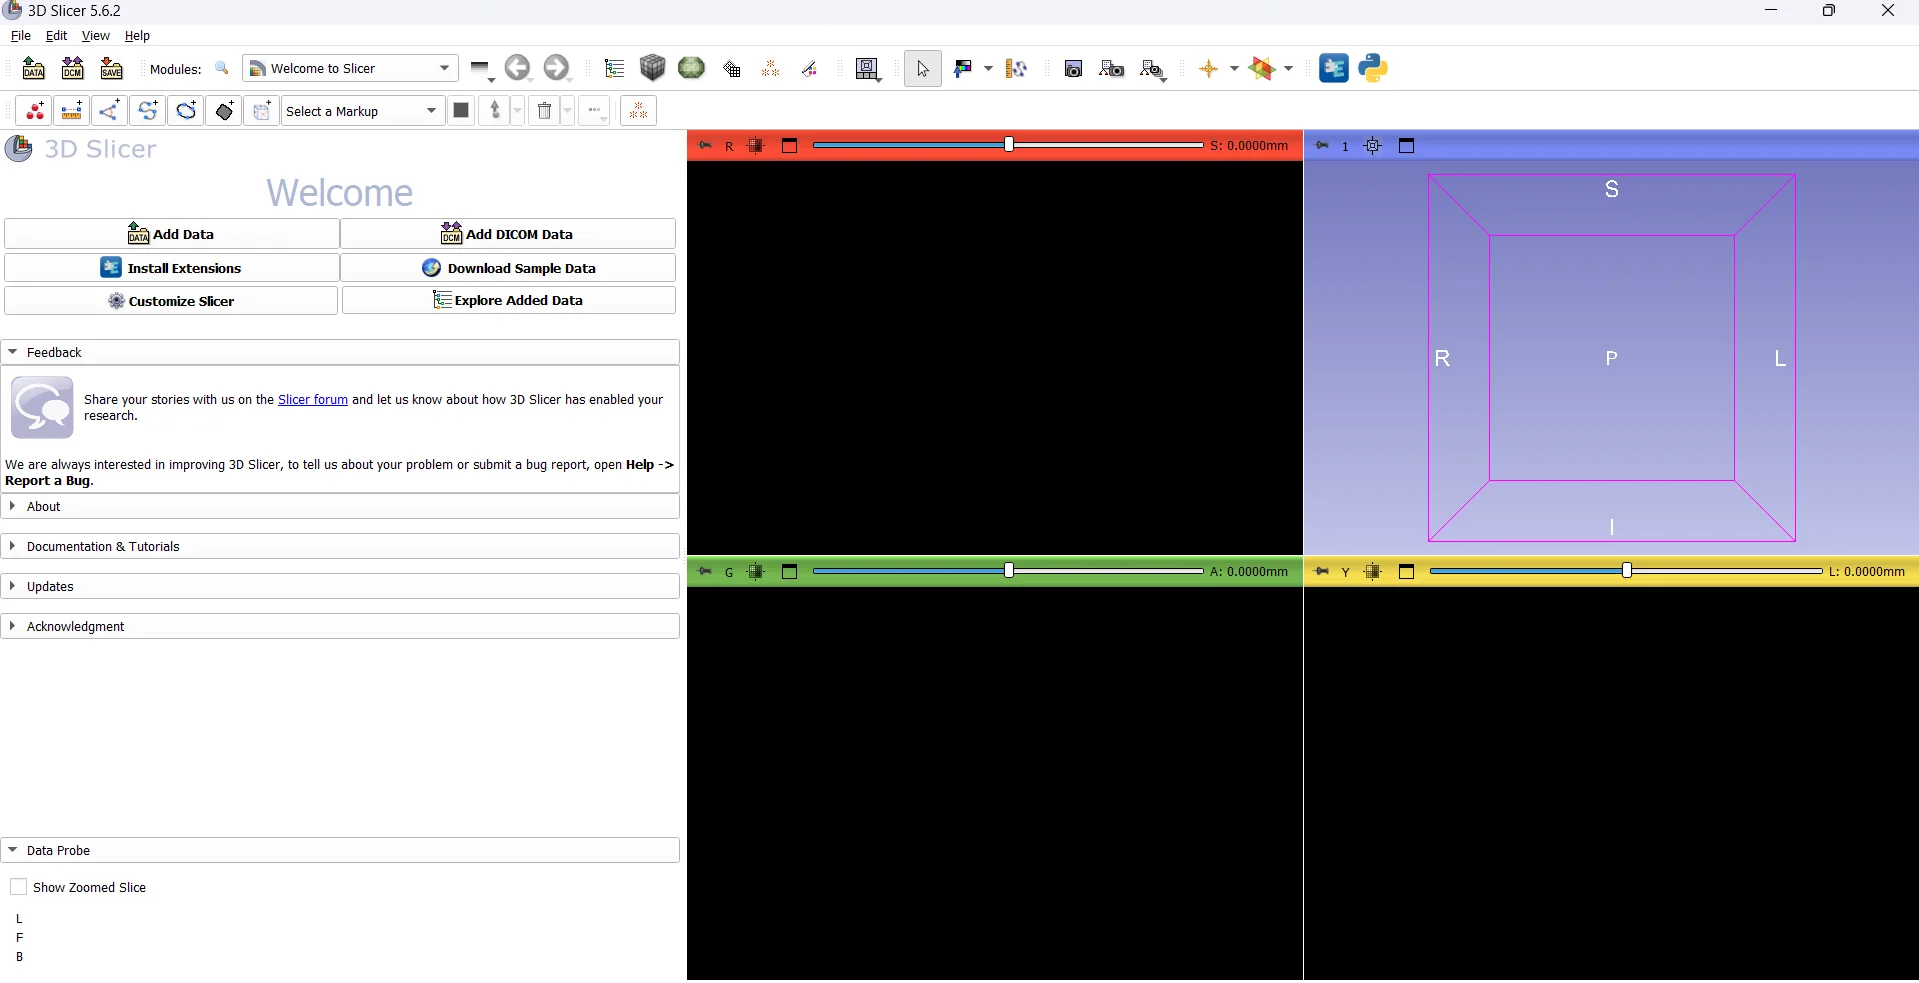Create a new closed curve markup

pos(186,110)
